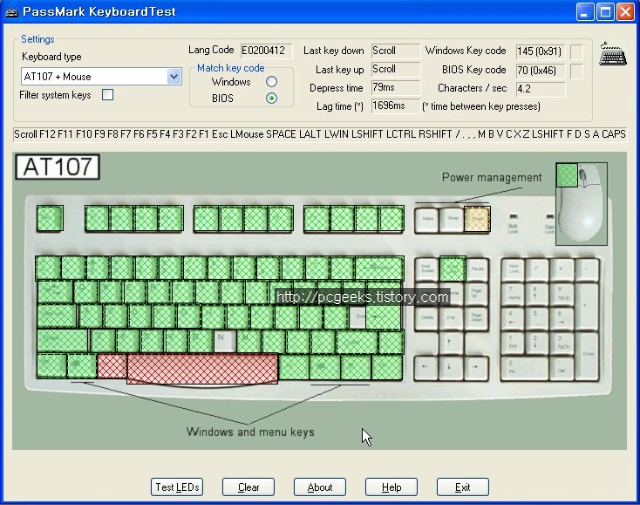
Task: Click the Depress time value 79ms
Action: pos(396,87)
